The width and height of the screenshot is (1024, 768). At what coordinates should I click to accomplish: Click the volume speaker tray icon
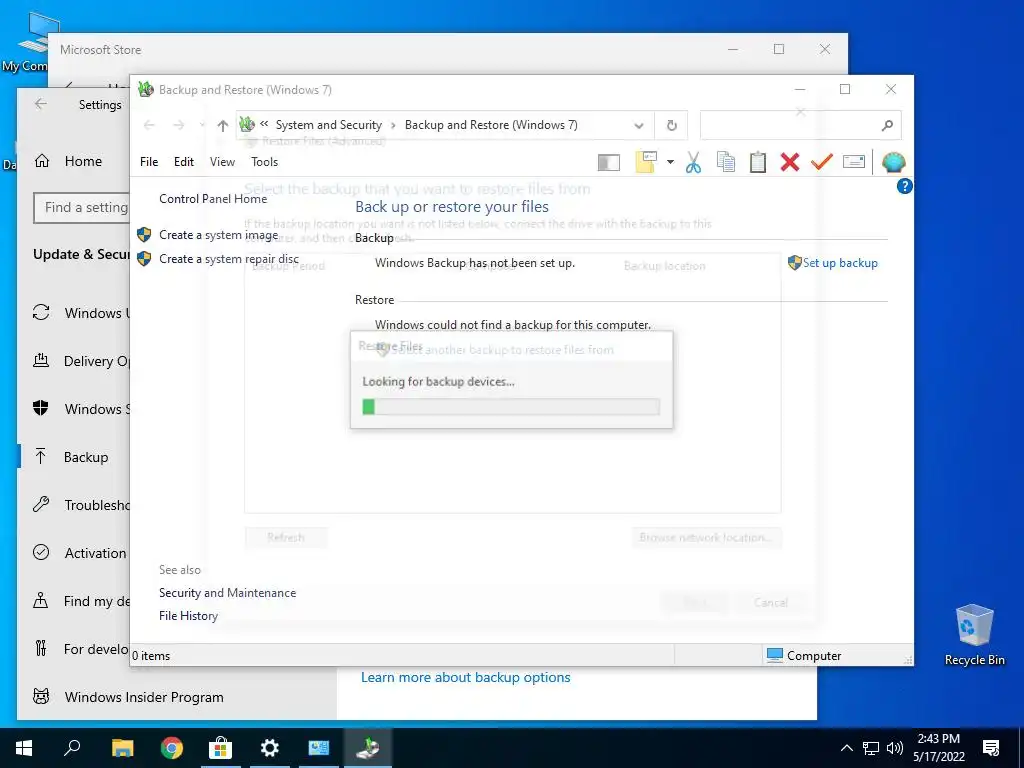[x=895, y=748]
